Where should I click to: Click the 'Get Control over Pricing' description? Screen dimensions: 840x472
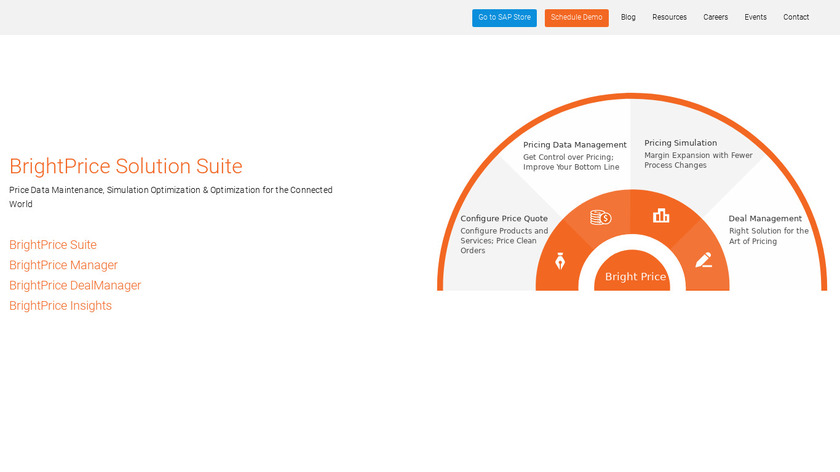pos(571,162)
